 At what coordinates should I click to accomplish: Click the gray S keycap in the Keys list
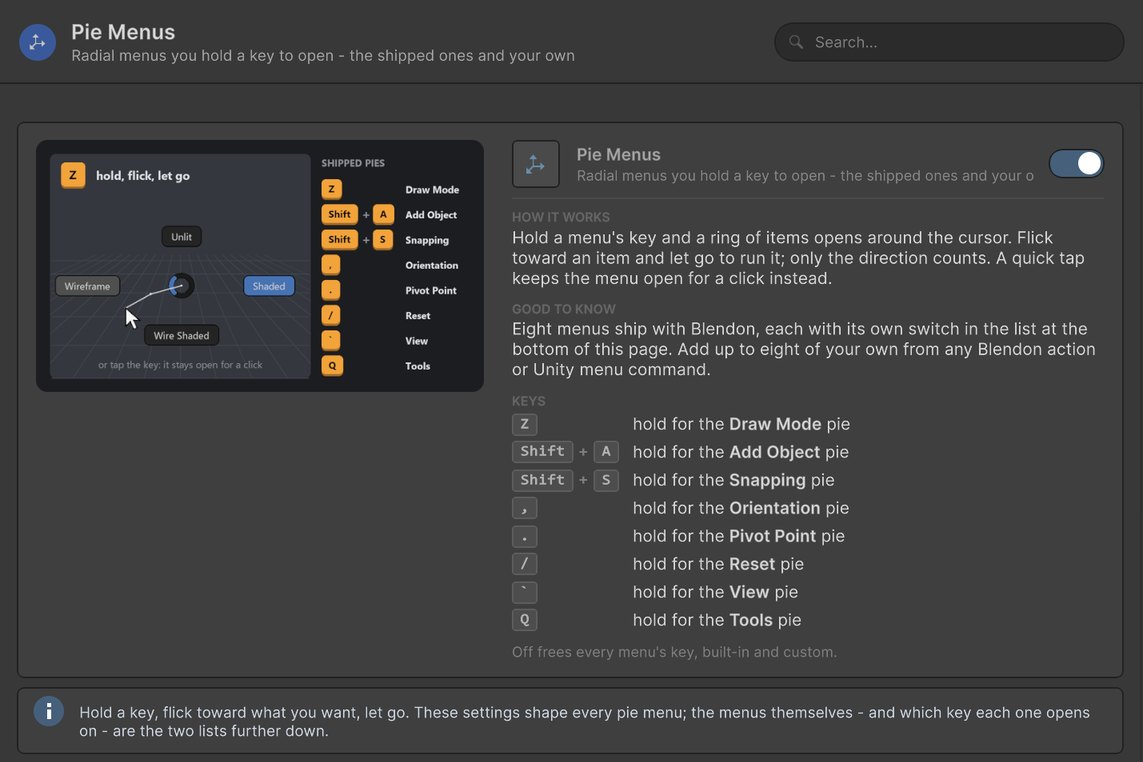tap(606, 481)
